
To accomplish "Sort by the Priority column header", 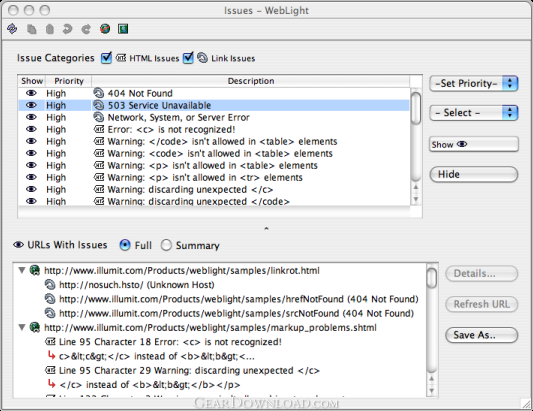I will (x=68, y=81).
